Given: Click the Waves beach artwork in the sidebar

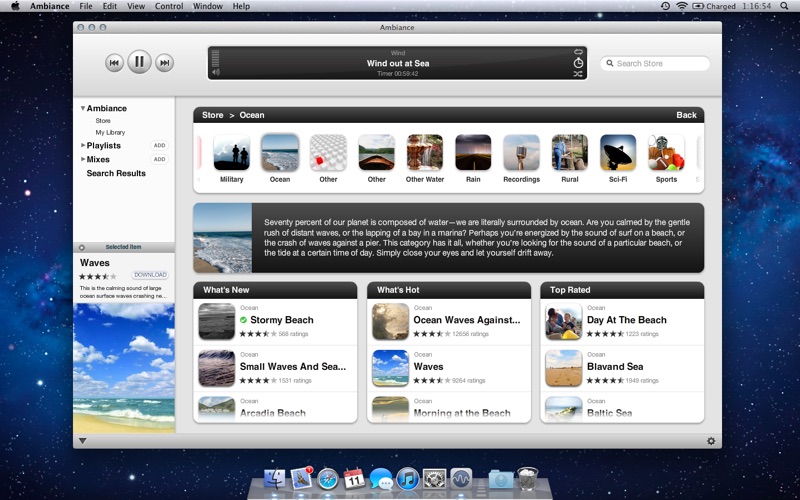Looking at the screenshot, I should 124,368.
